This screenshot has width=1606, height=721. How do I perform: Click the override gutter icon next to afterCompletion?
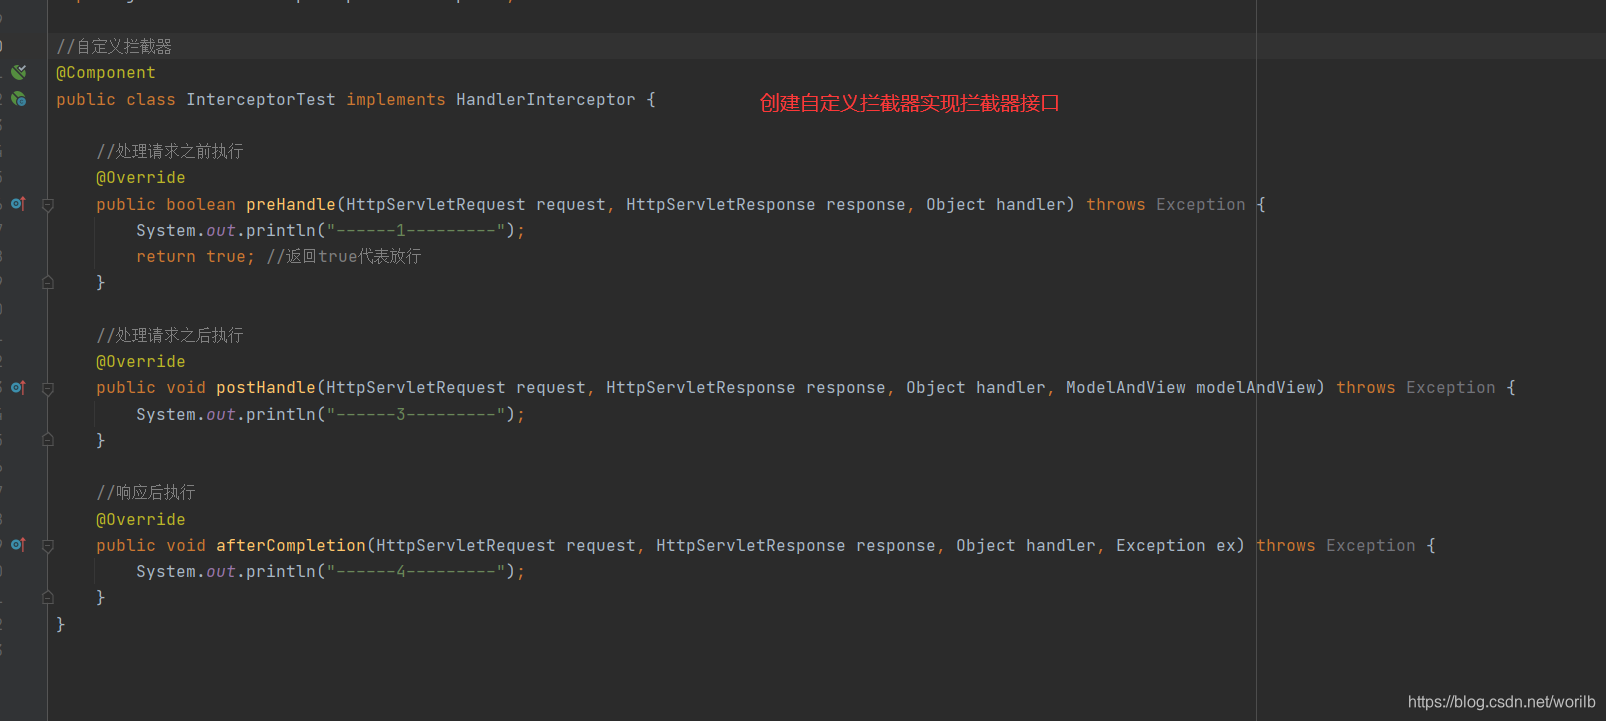coord(18,545)
